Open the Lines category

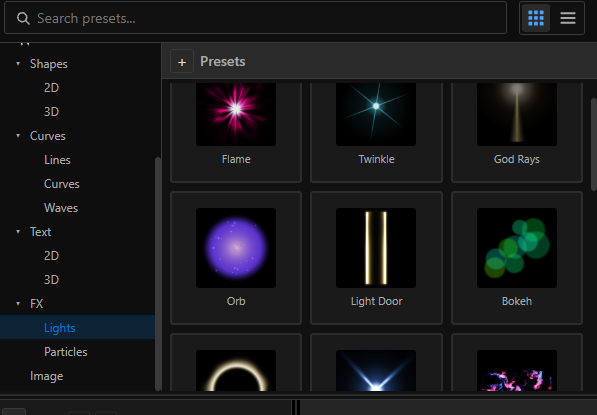[57, 160]
